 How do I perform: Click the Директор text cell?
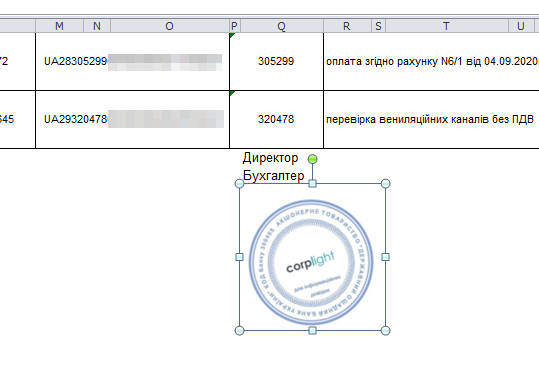point(271,158)
